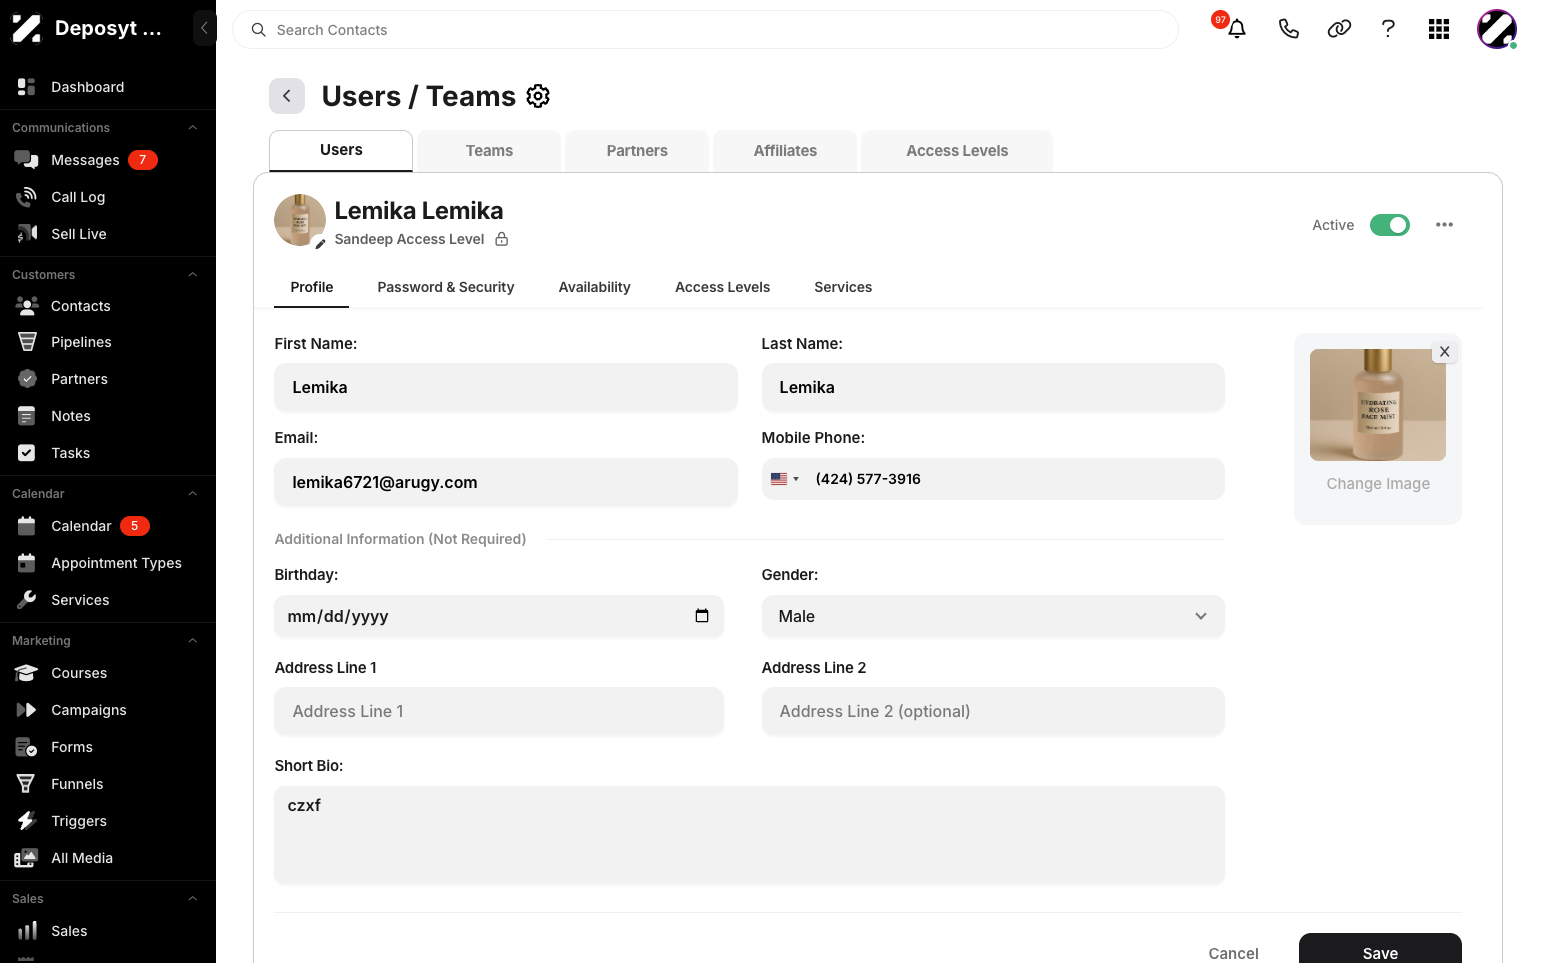Open user profile avatar menu
This screenshot has width=1541, height=963.
click(1497, 29)
